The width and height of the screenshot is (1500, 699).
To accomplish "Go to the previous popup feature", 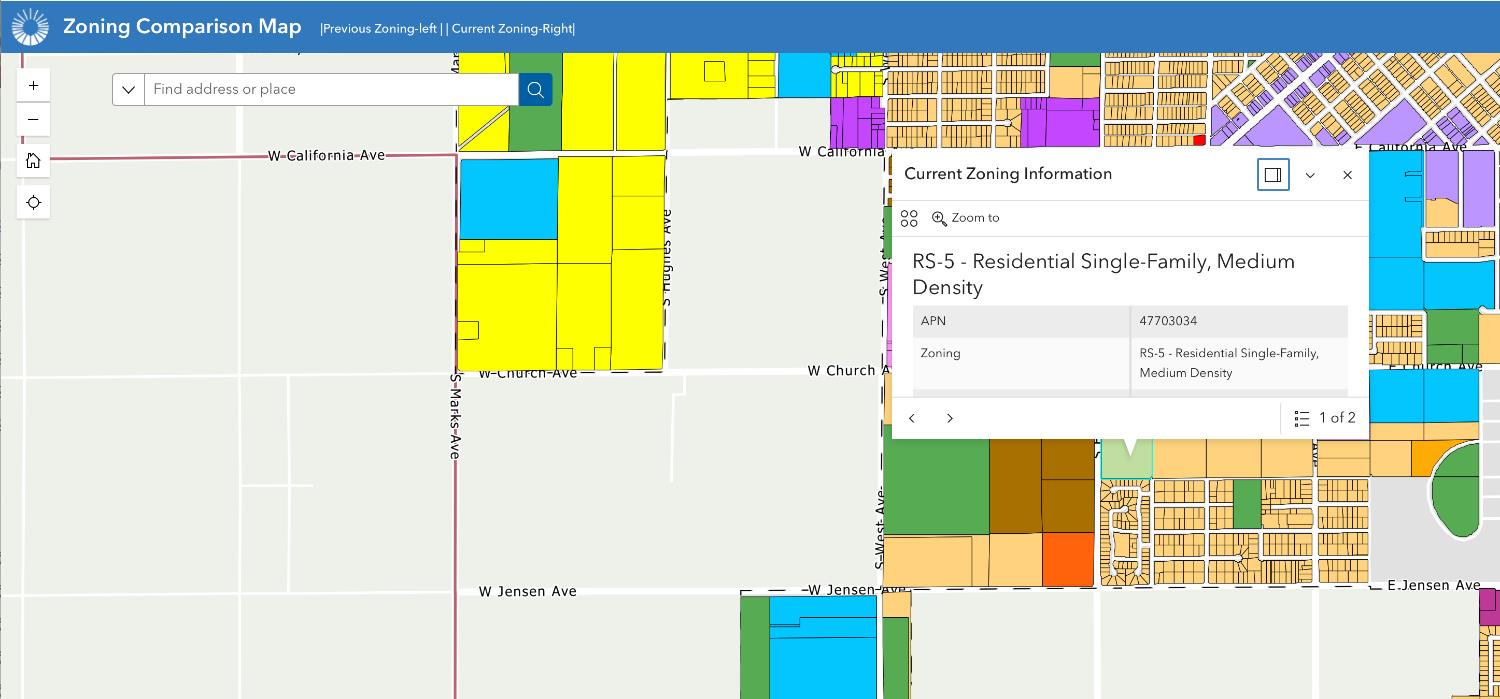I will tap(911, 418).
